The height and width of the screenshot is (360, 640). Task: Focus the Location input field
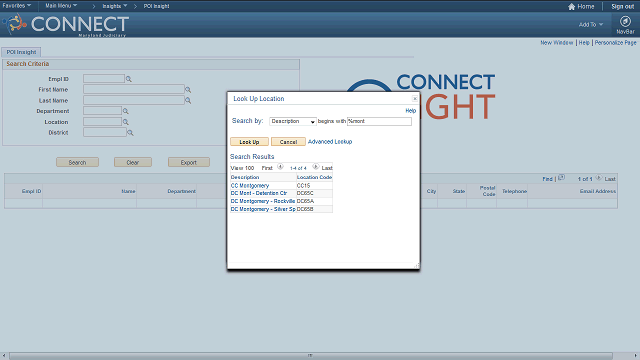(102, 122)
